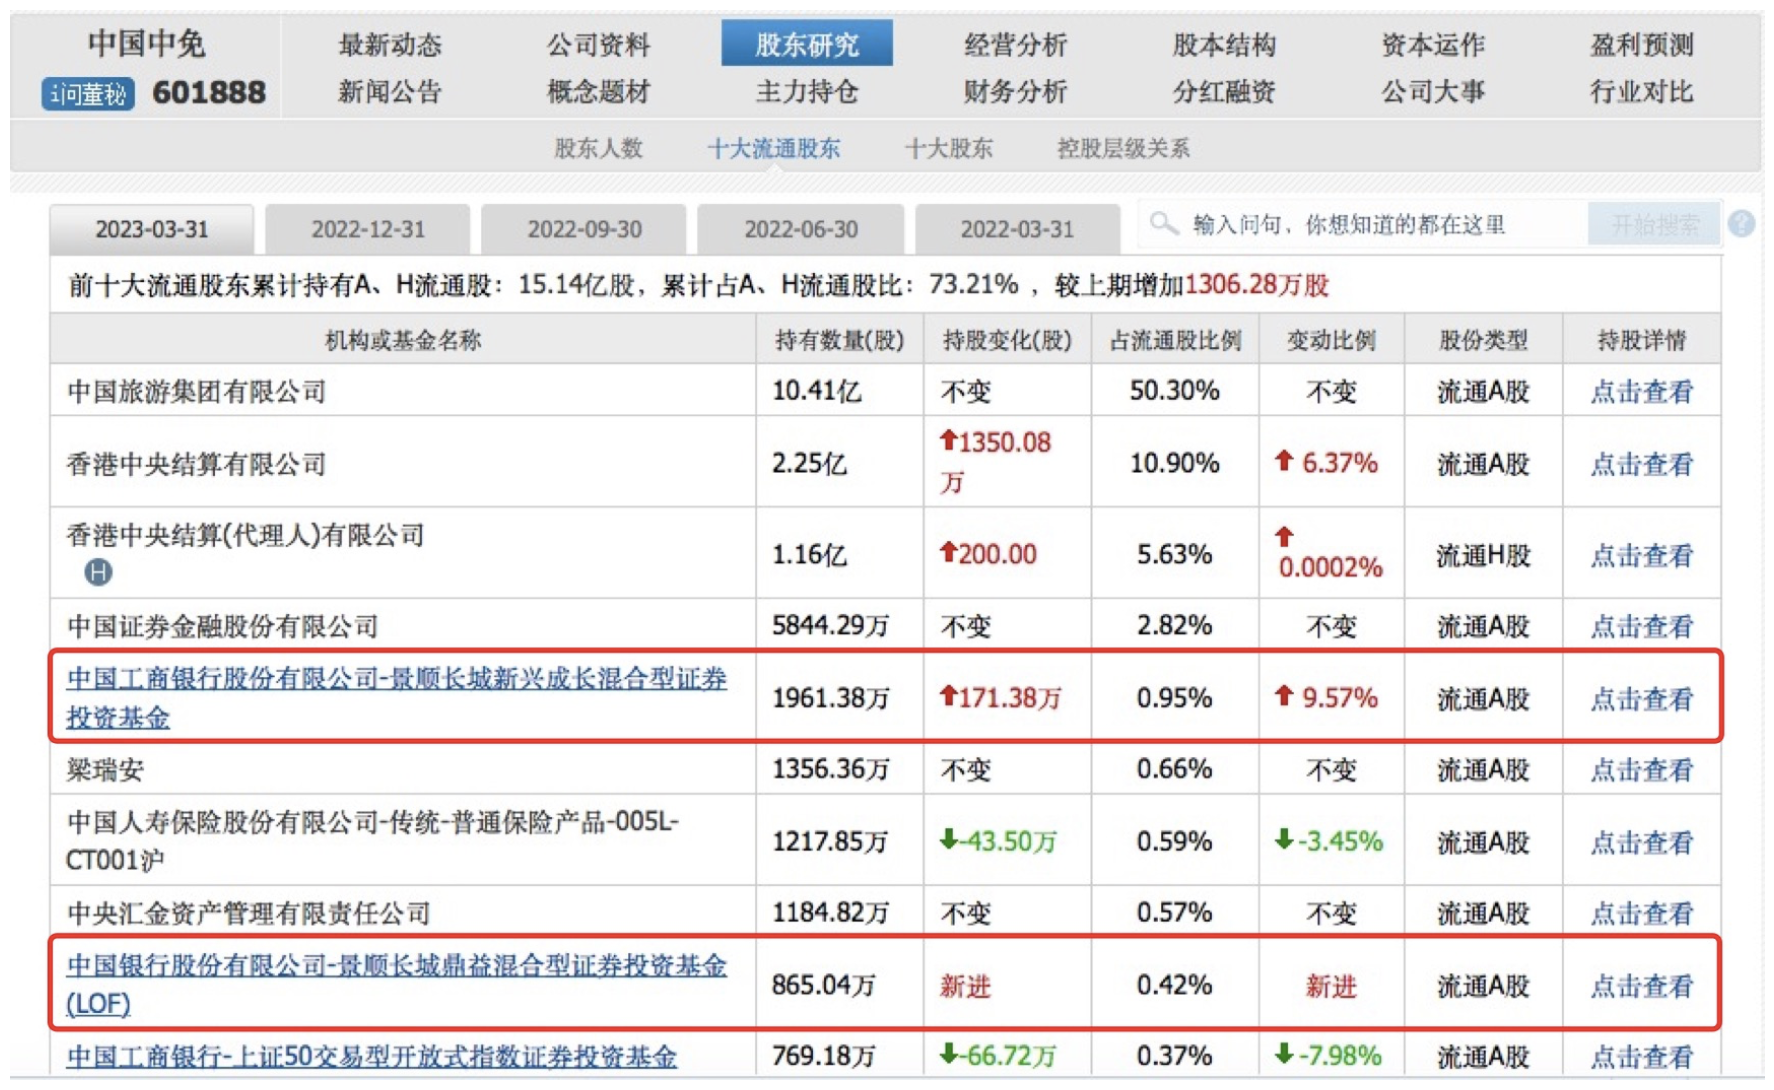Click the 中国旅游集团有限公司 row name
The image size is (1774, 1090).
tap(197, 391)
